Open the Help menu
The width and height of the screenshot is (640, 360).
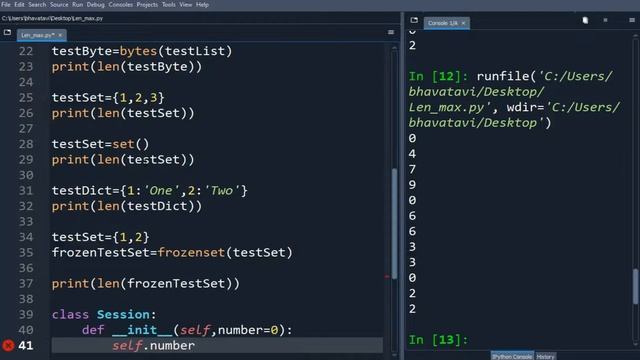point(202,4)
